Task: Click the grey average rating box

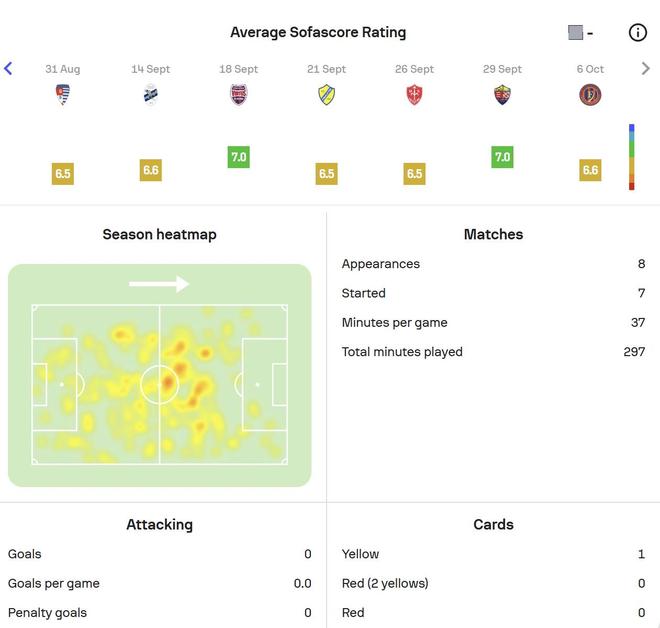Action: tap(576, 33)
